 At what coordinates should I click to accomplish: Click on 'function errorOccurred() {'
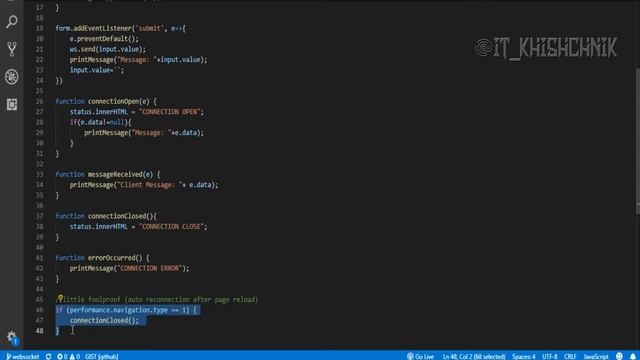(102, 258)
